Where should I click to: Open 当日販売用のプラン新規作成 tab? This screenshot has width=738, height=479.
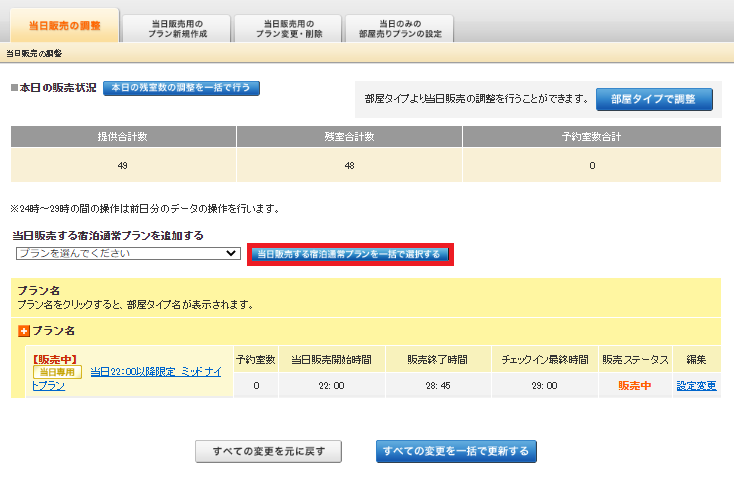[x=176, y=28]
